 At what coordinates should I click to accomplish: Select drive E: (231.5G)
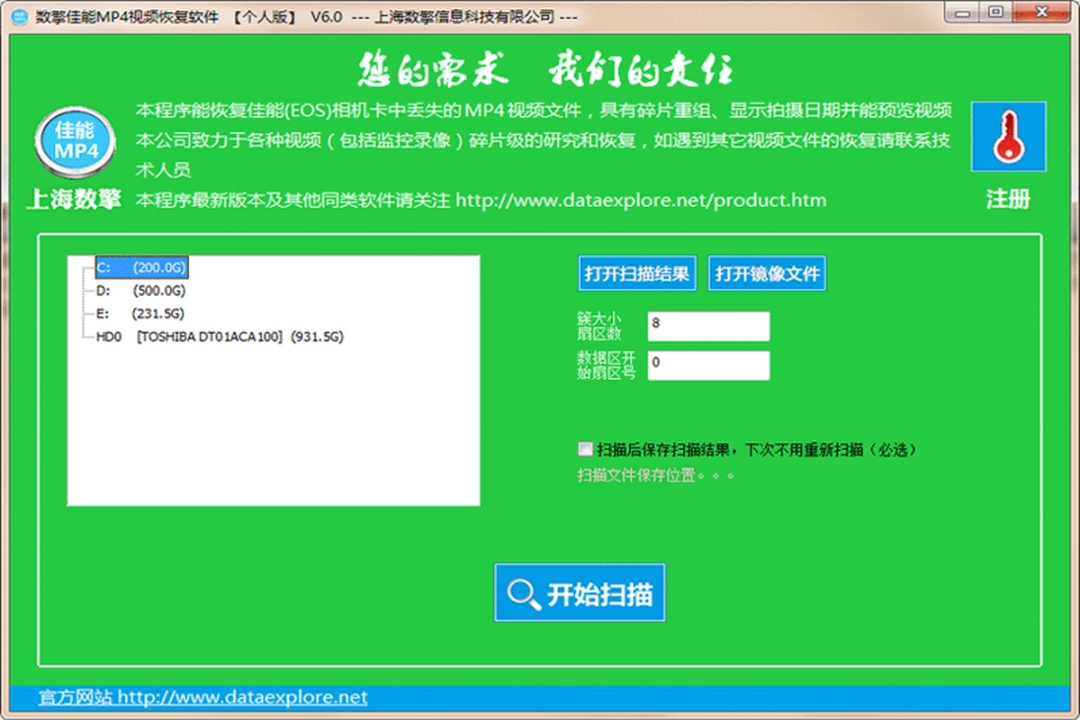pyautogui.click(x=140, y=314)
